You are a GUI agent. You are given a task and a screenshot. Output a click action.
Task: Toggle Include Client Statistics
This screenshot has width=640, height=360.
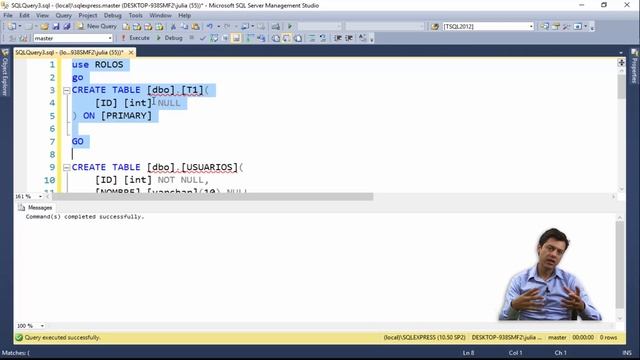point(261,38)
